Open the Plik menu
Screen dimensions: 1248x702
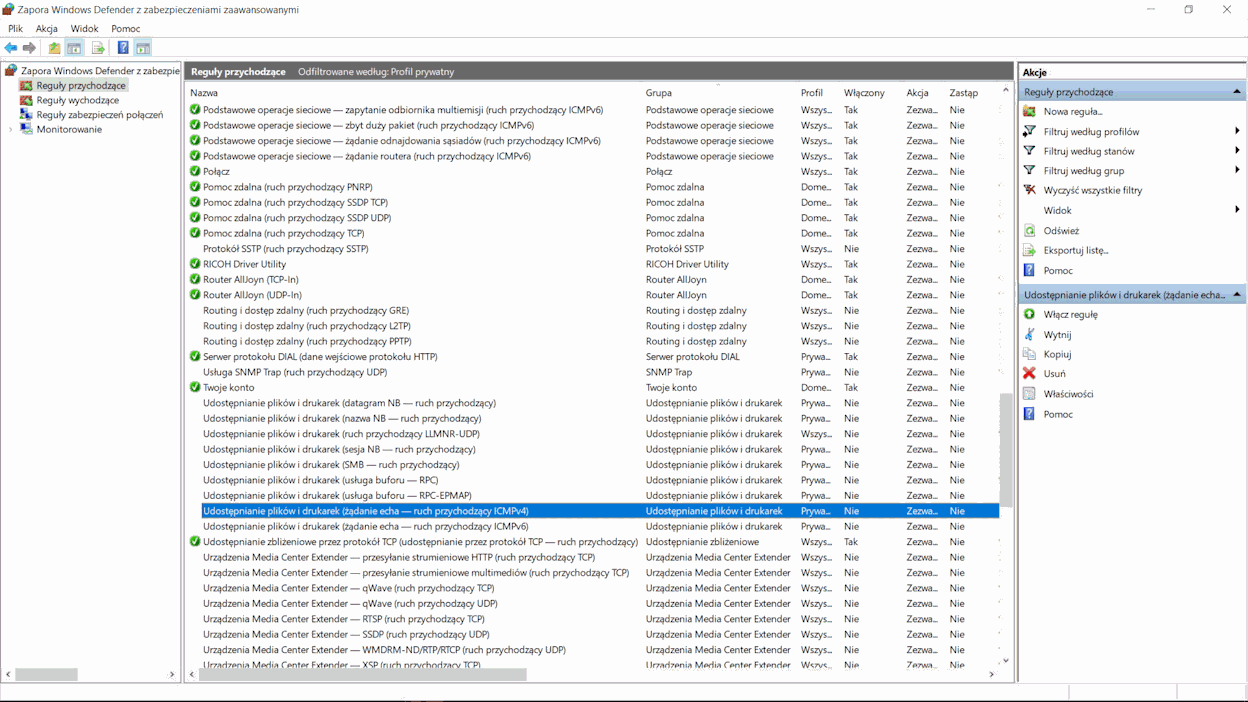pyautogui.click(x=15, y=28)
